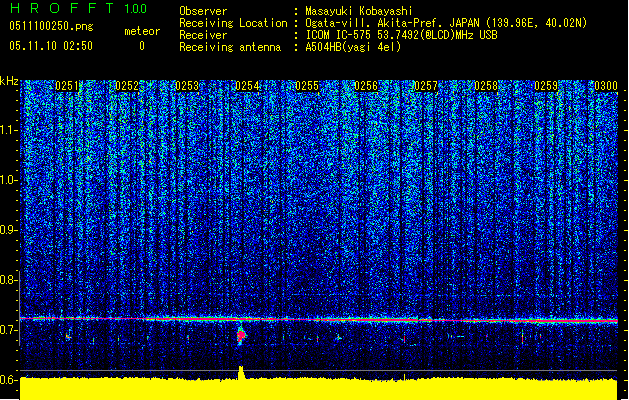Viewport: 629px width, 400px height.
Task: Click the 0253 time marker
Action: (x=187, y=86)
